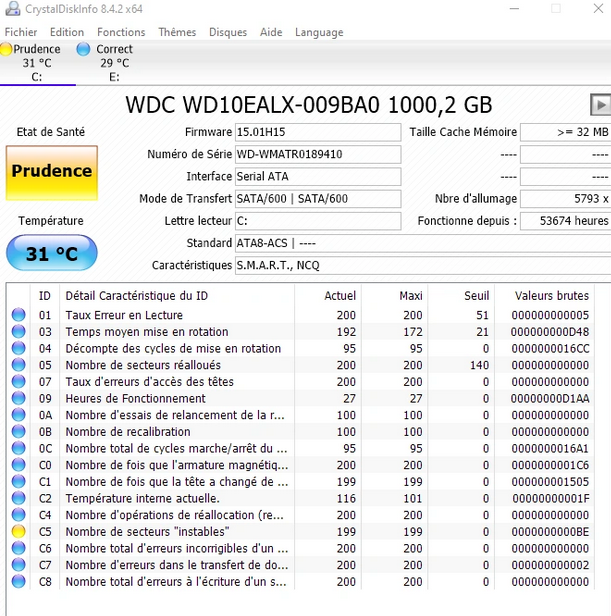Click threshold value 140 in row 05

coord(479,365)
